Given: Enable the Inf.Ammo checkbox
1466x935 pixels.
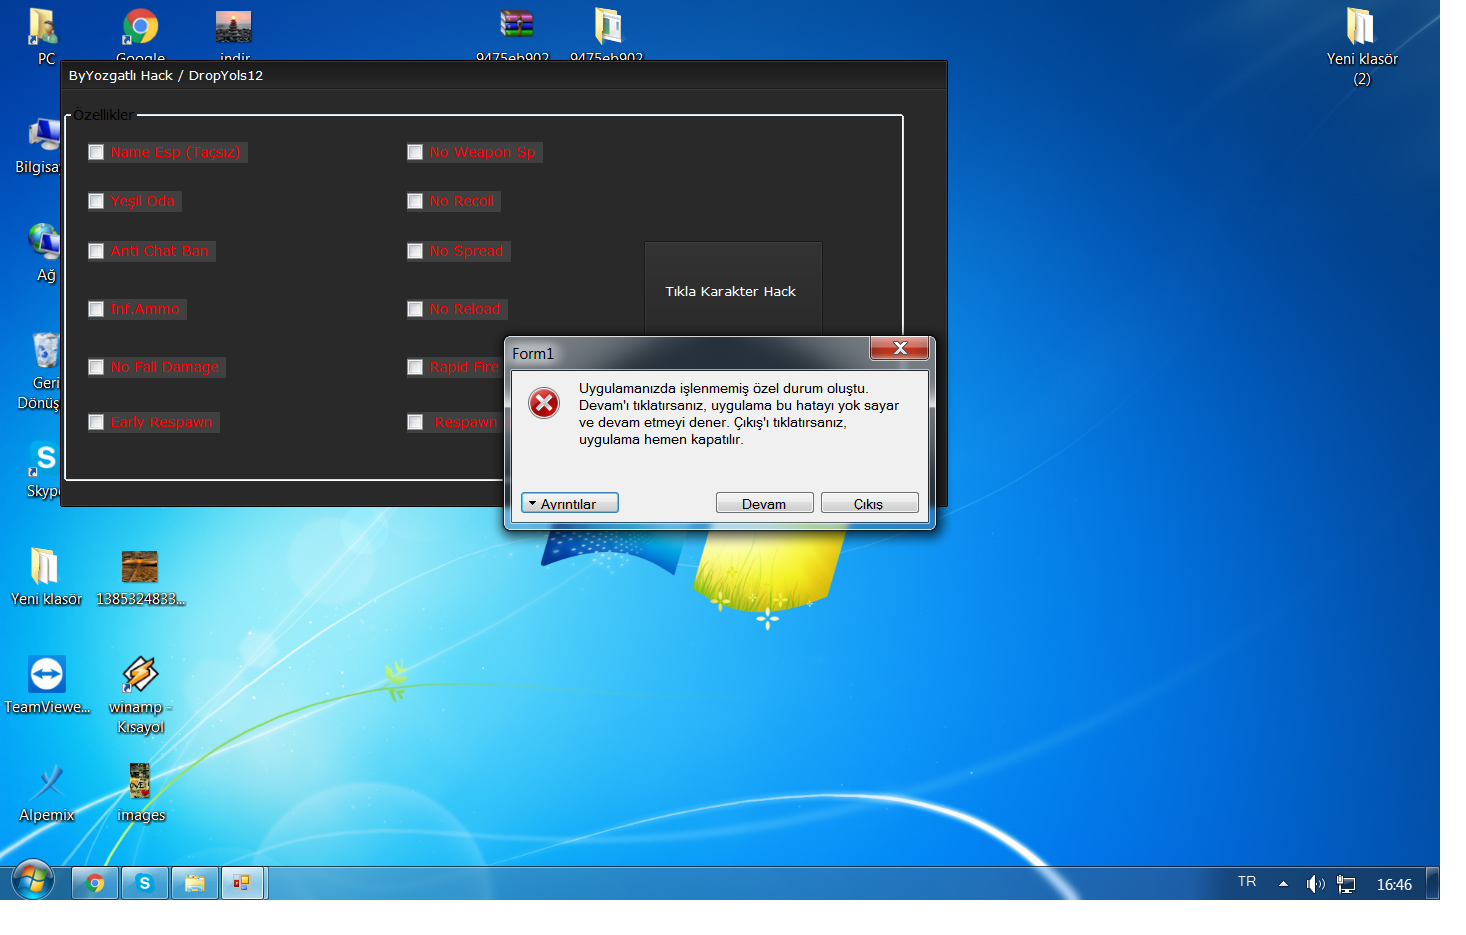Looking at the screenshot, I should [96, 309].
